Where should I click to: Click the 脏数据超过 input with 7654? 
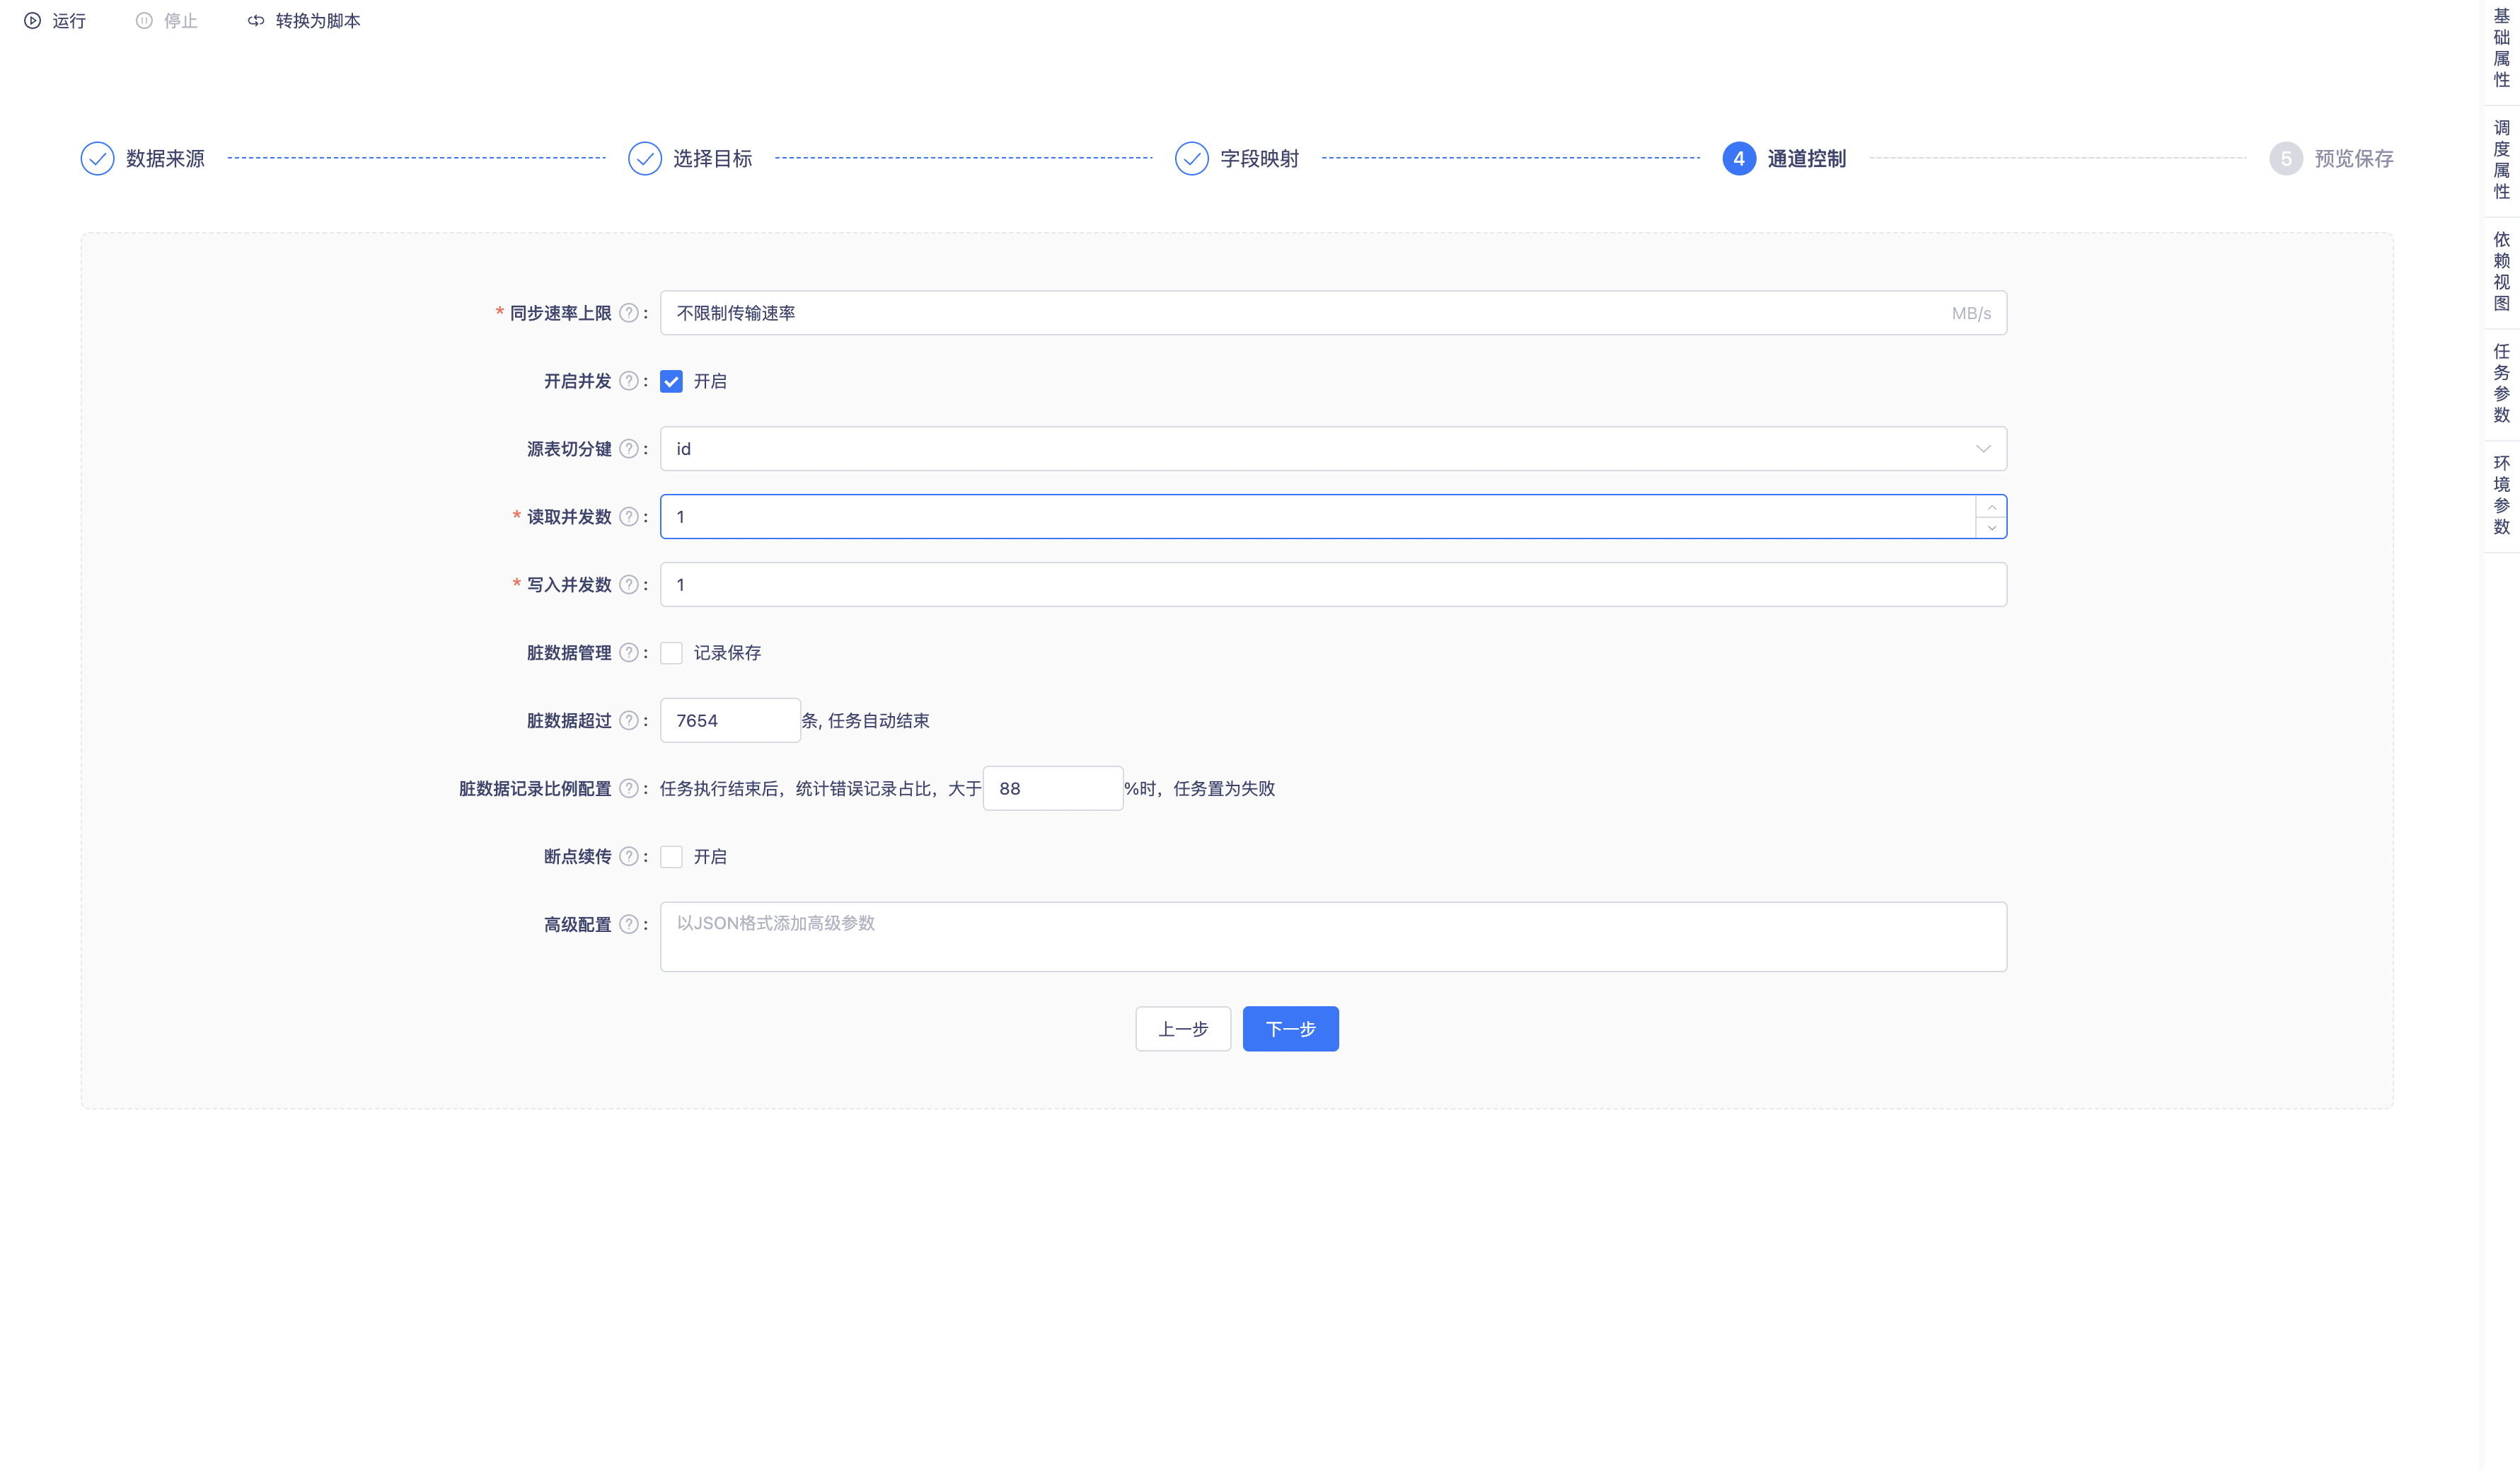[730, 721]
